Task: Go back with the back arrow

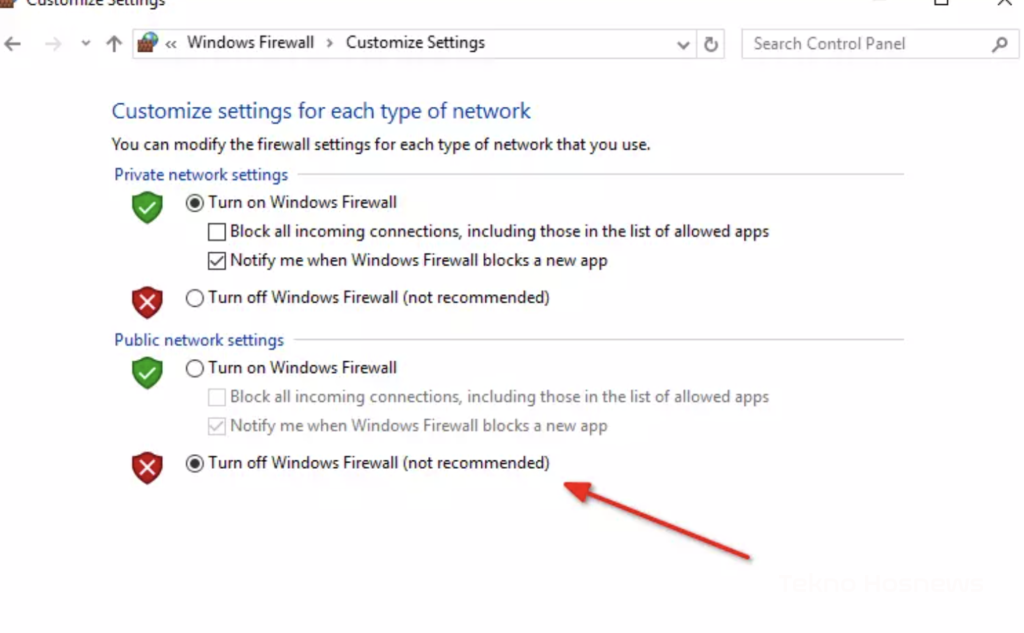Action: pyautogui.click(x=12, y=44)
